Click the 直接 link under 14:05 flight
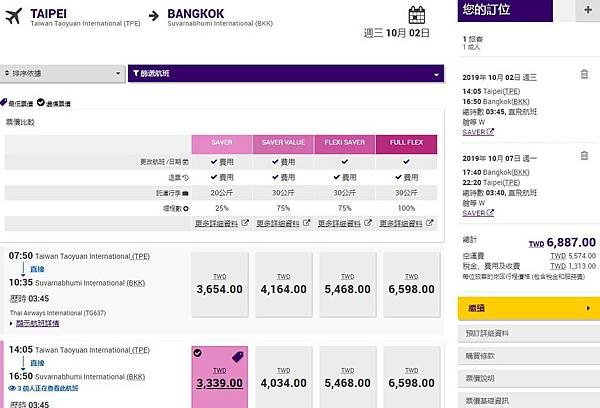Image resolution: width=600 pixels, height=408 pixels. tap(37, 363)
